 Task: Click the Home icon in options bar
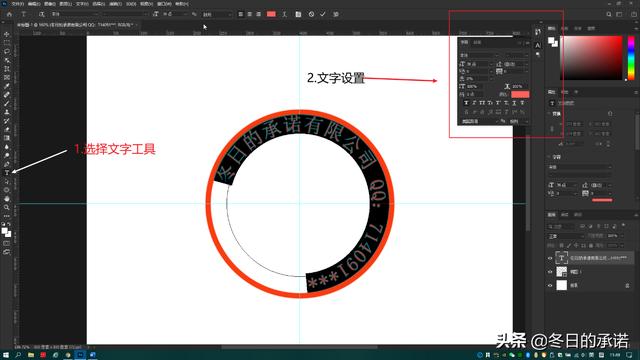point(9,14)
